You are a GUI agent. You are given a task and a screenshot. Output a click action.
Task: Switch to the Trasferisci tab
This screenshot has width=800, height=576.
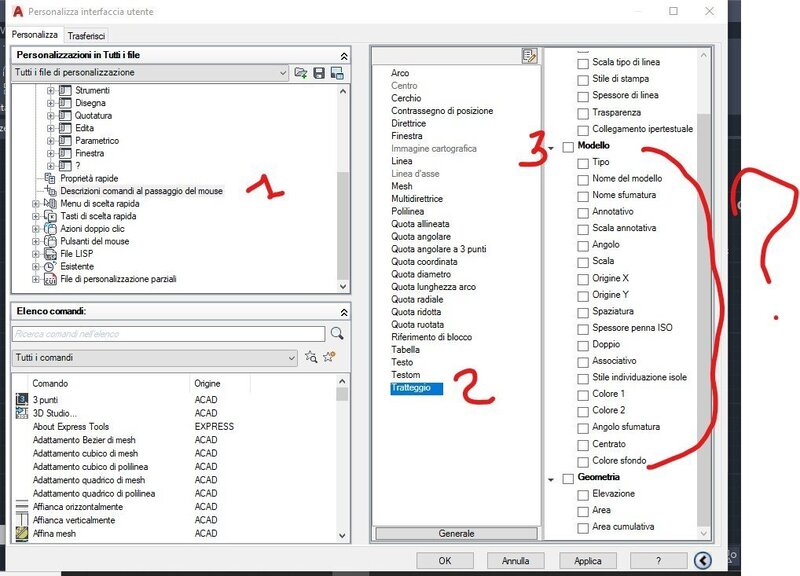(86, 36)
